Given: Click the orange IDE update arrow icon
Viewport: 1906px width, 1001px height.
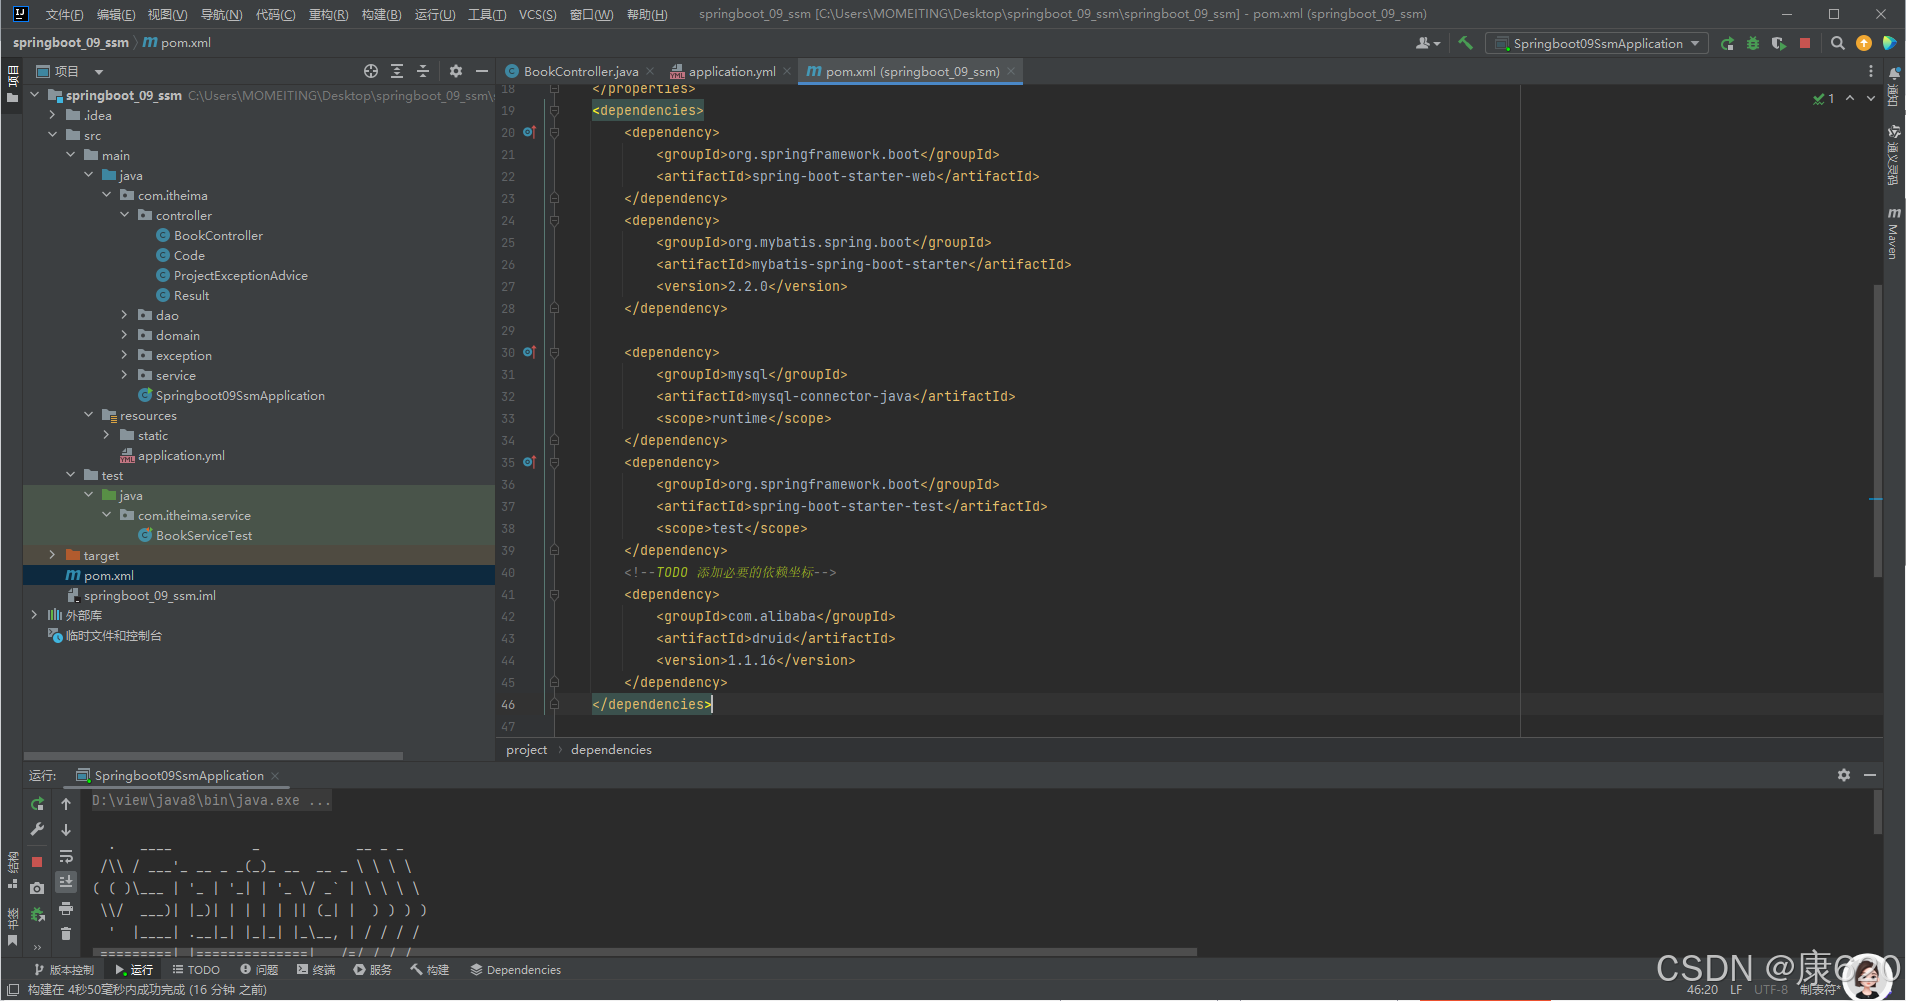Looking at the screenshot, I should [x=1864, y=43].
